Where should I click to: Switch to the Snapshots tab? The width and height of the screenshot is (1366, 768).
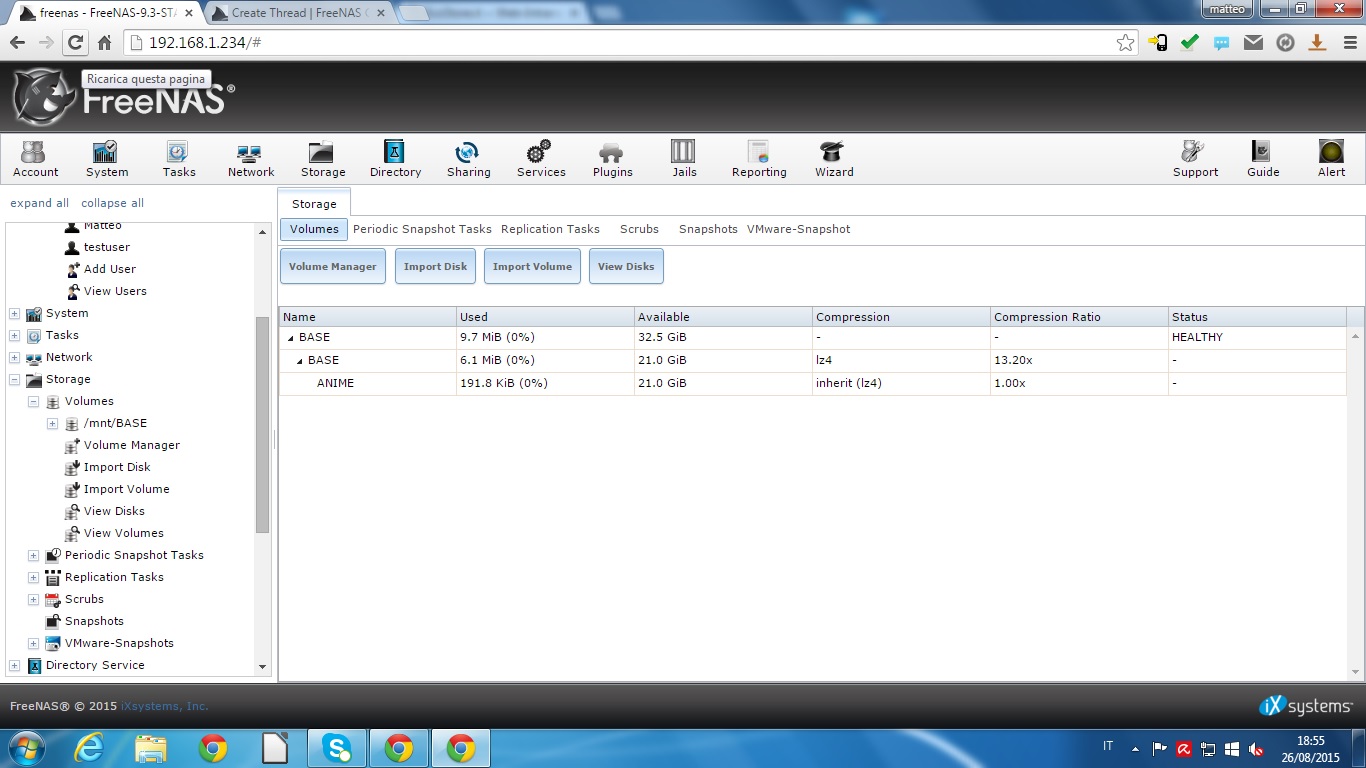click(x=708, y=229)
